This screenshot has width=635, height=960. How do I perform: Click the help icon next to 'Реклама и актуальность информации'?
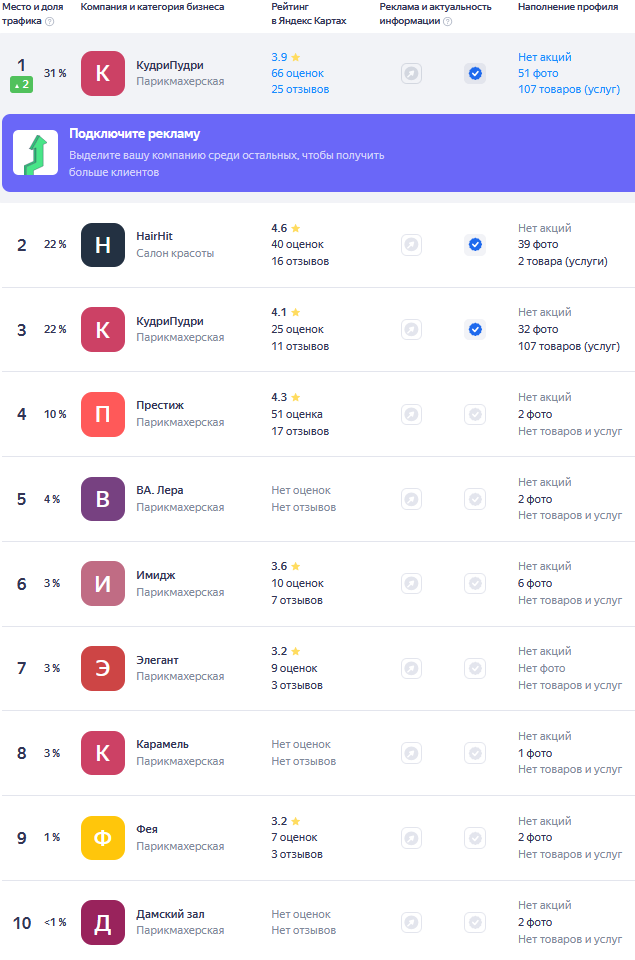pyautogui.click(x=448, y=21)
